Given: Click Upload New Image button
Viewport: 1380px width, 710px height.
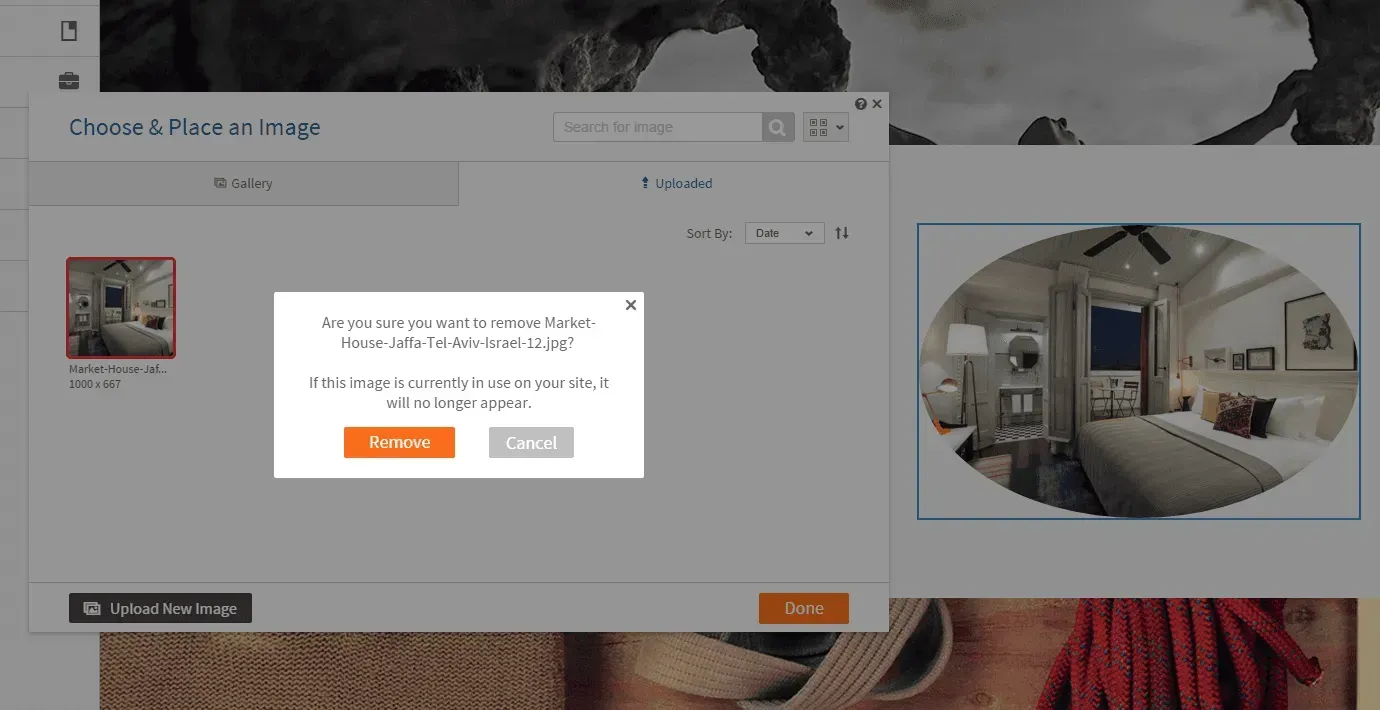Looking at the screenshot, I should point(160,608).
